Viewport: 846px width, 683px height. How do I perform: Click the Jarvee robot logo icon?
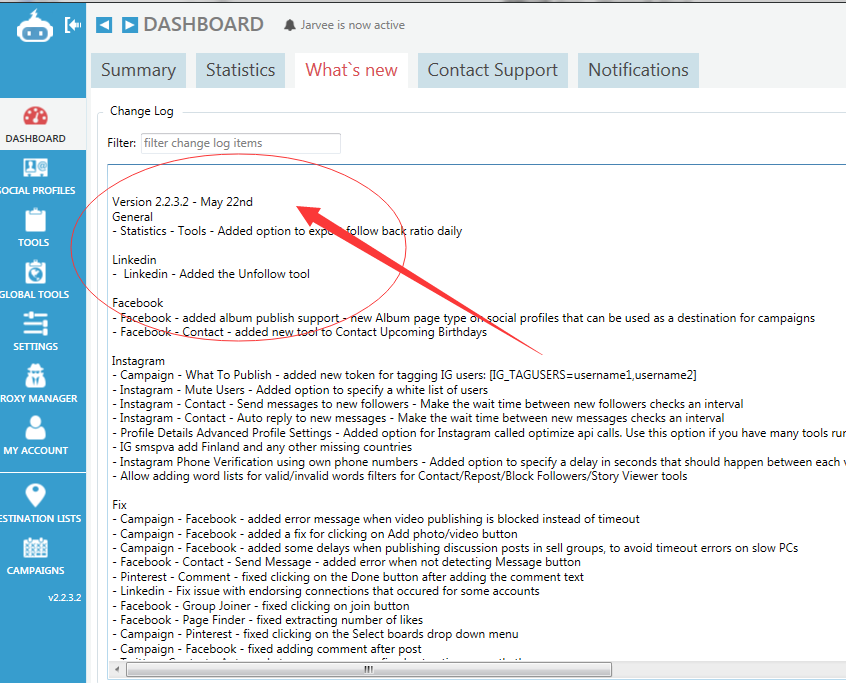35,26
